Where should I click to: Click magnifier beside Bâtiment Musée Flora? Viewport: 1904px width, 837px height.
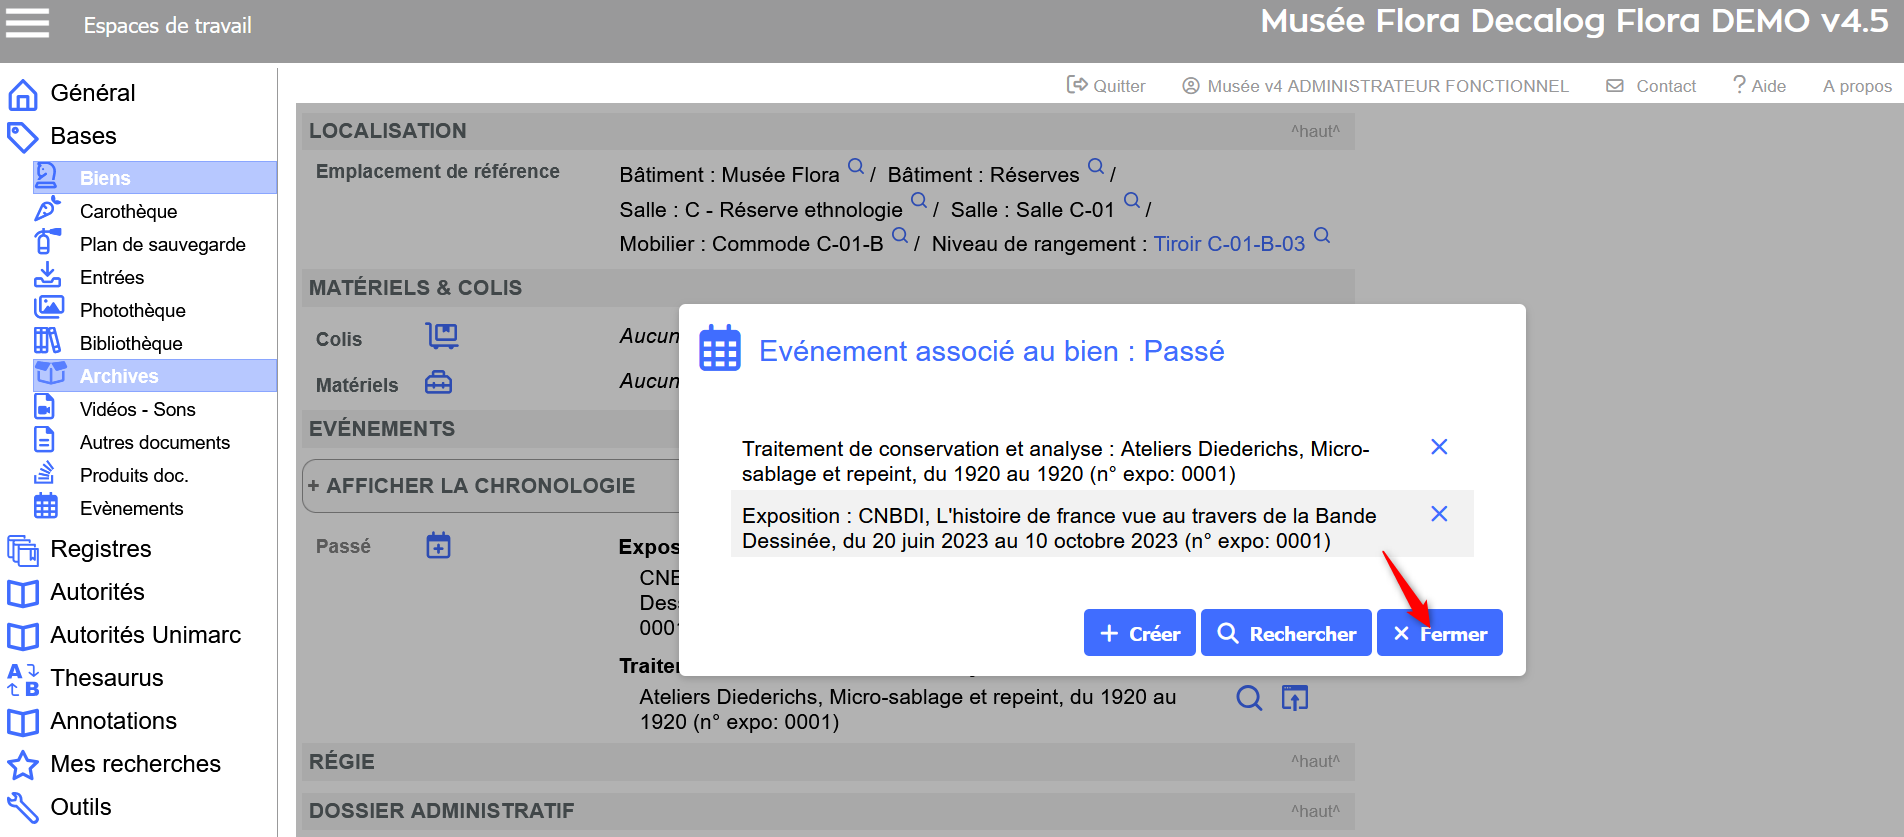(856, 167)
